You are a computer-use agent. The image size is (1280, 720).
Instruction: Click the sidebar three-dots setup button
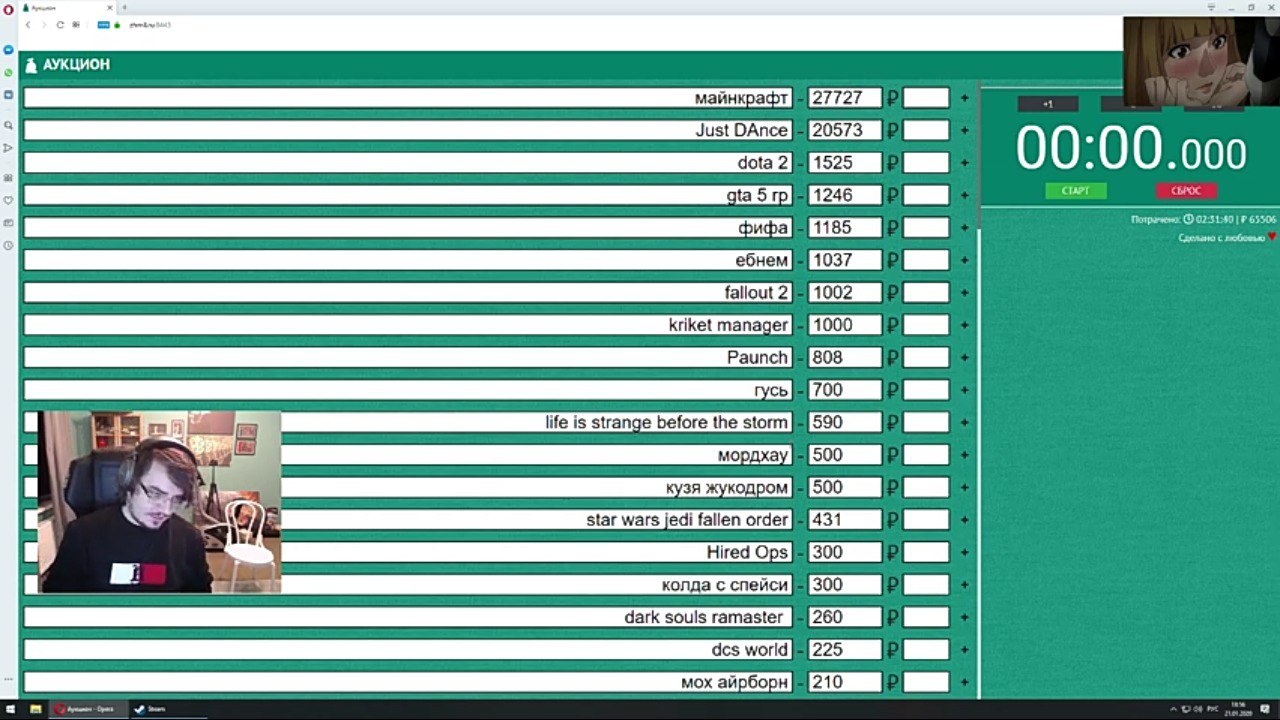(8, 679)
